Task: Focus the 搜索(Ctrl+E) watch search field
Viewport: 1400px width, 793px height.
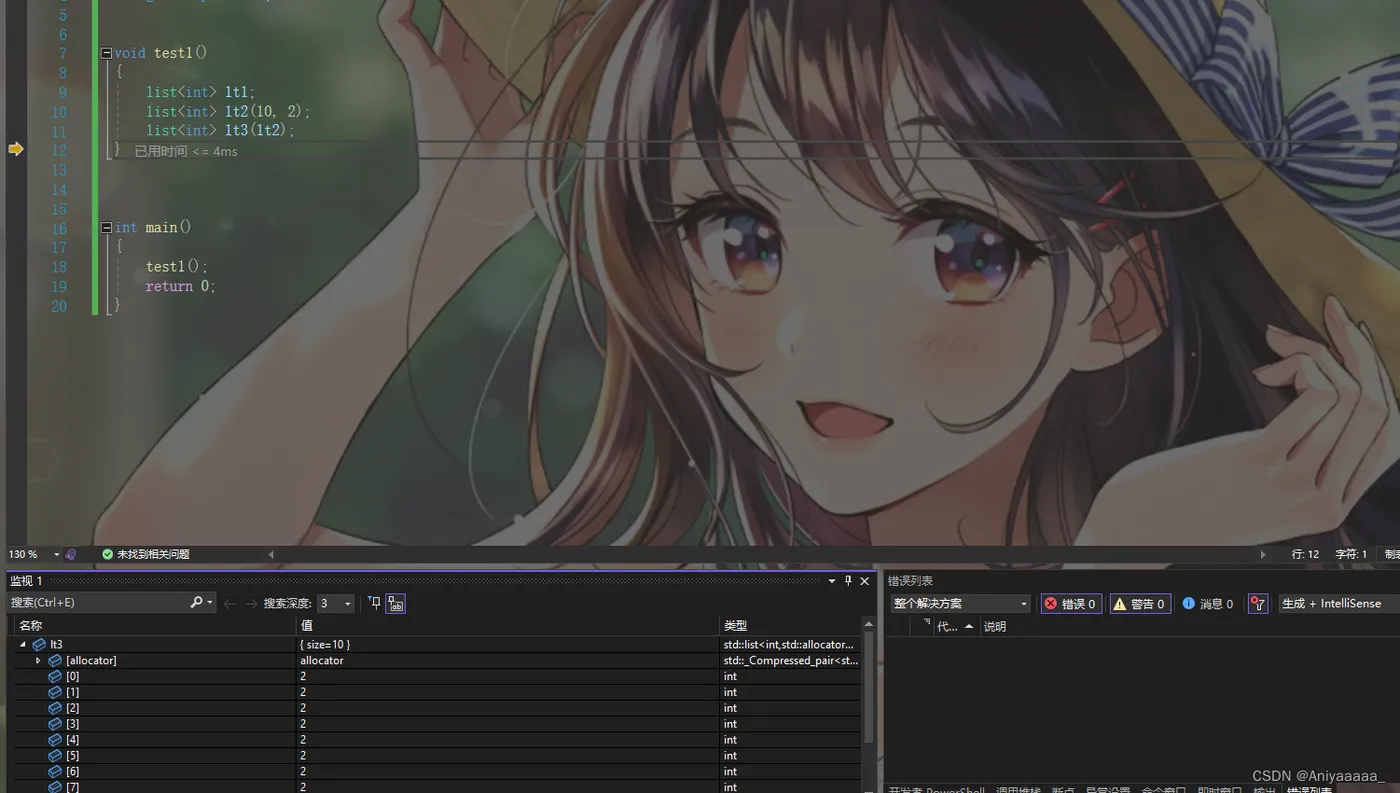Action: coord(98,603)
